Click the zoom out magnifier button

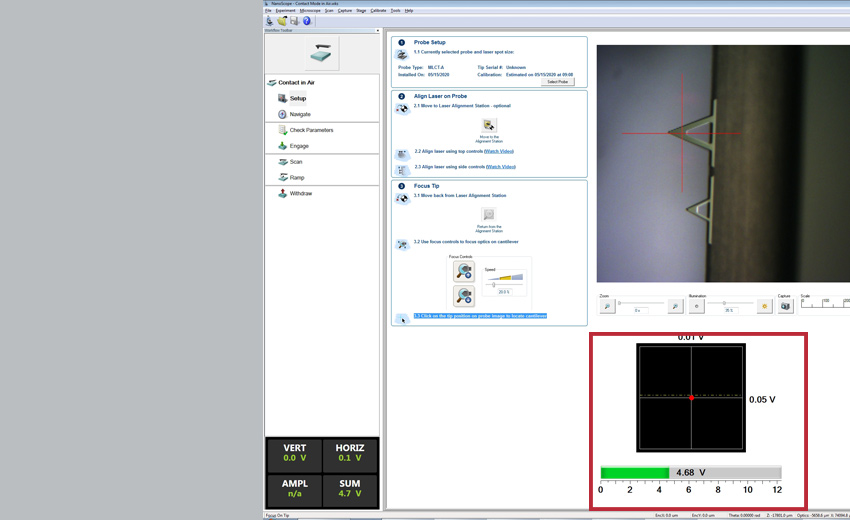pos(606,307)
